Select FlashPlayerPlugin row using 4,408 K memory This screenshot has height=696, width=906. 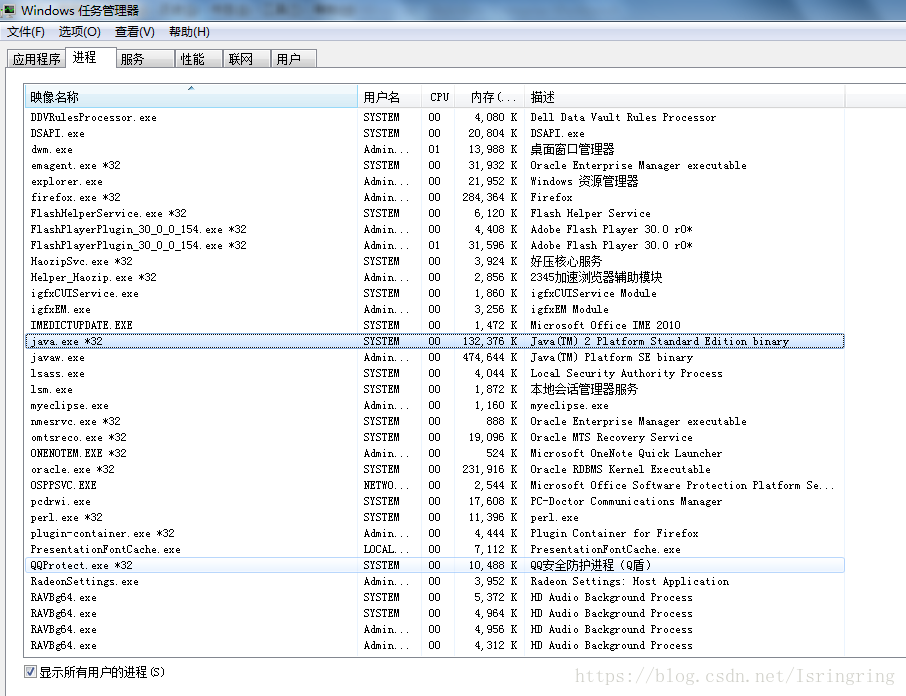click(x=435, y=229)
